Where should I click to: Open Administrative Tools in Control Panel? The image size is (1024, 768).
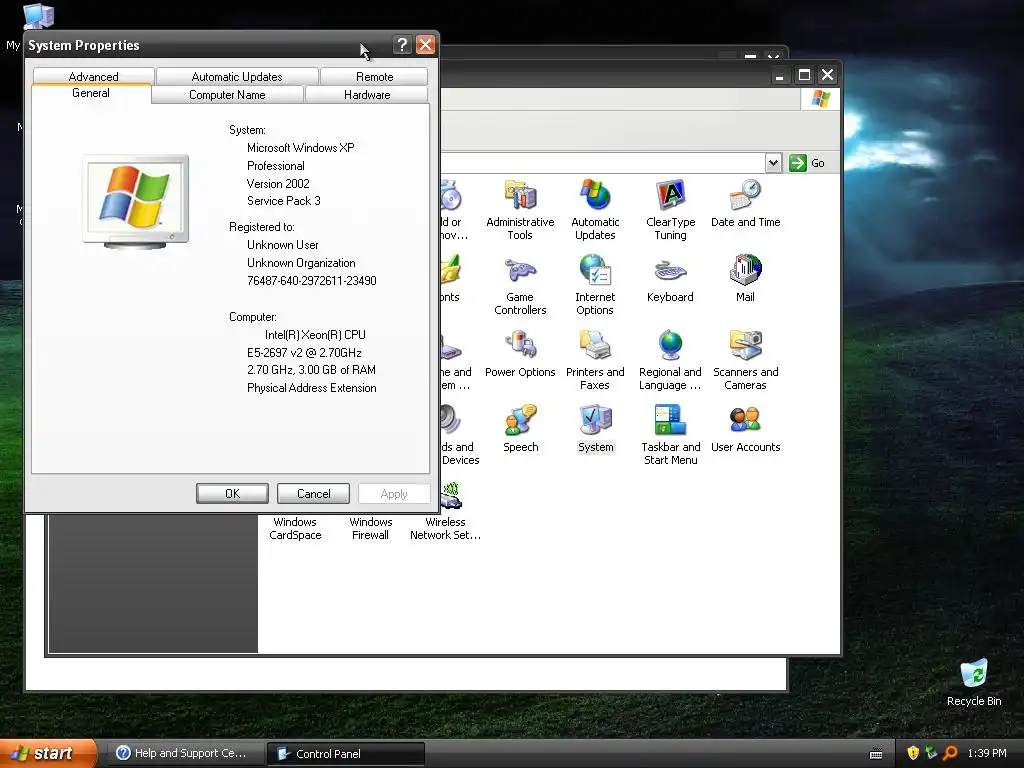click(520, 210)
